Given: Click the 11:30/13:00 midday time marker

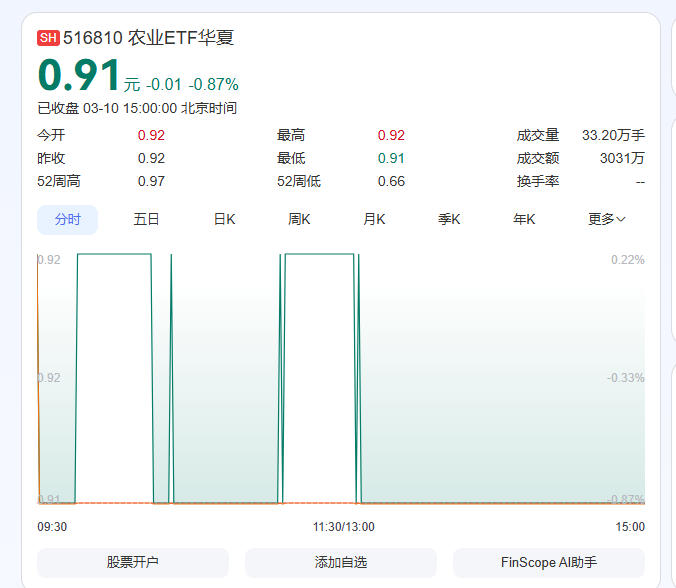Looking at the screenshot, I should [343, 526].
